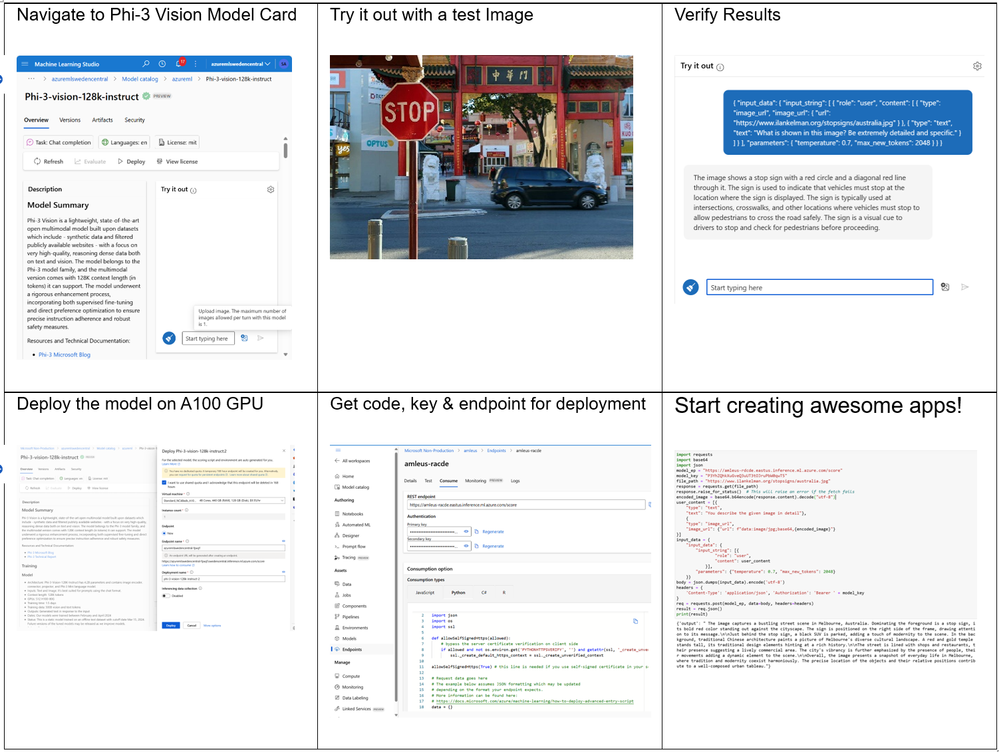Open the Details tab of amleus-racde

(x=410, y=481)
